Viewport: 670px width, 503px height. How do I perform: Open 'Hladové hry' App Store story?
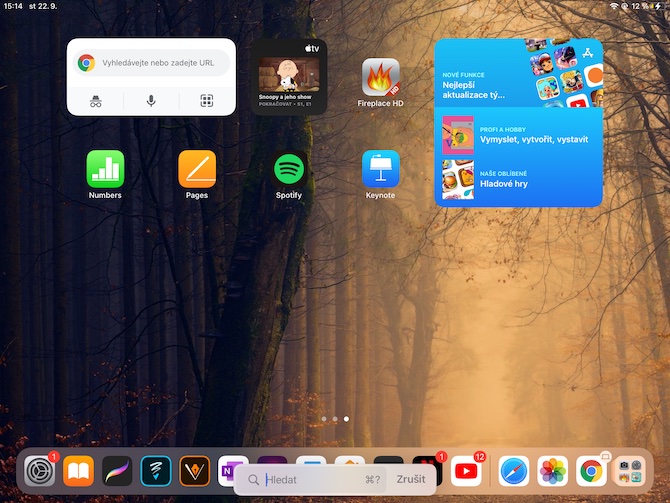[518, 179]
